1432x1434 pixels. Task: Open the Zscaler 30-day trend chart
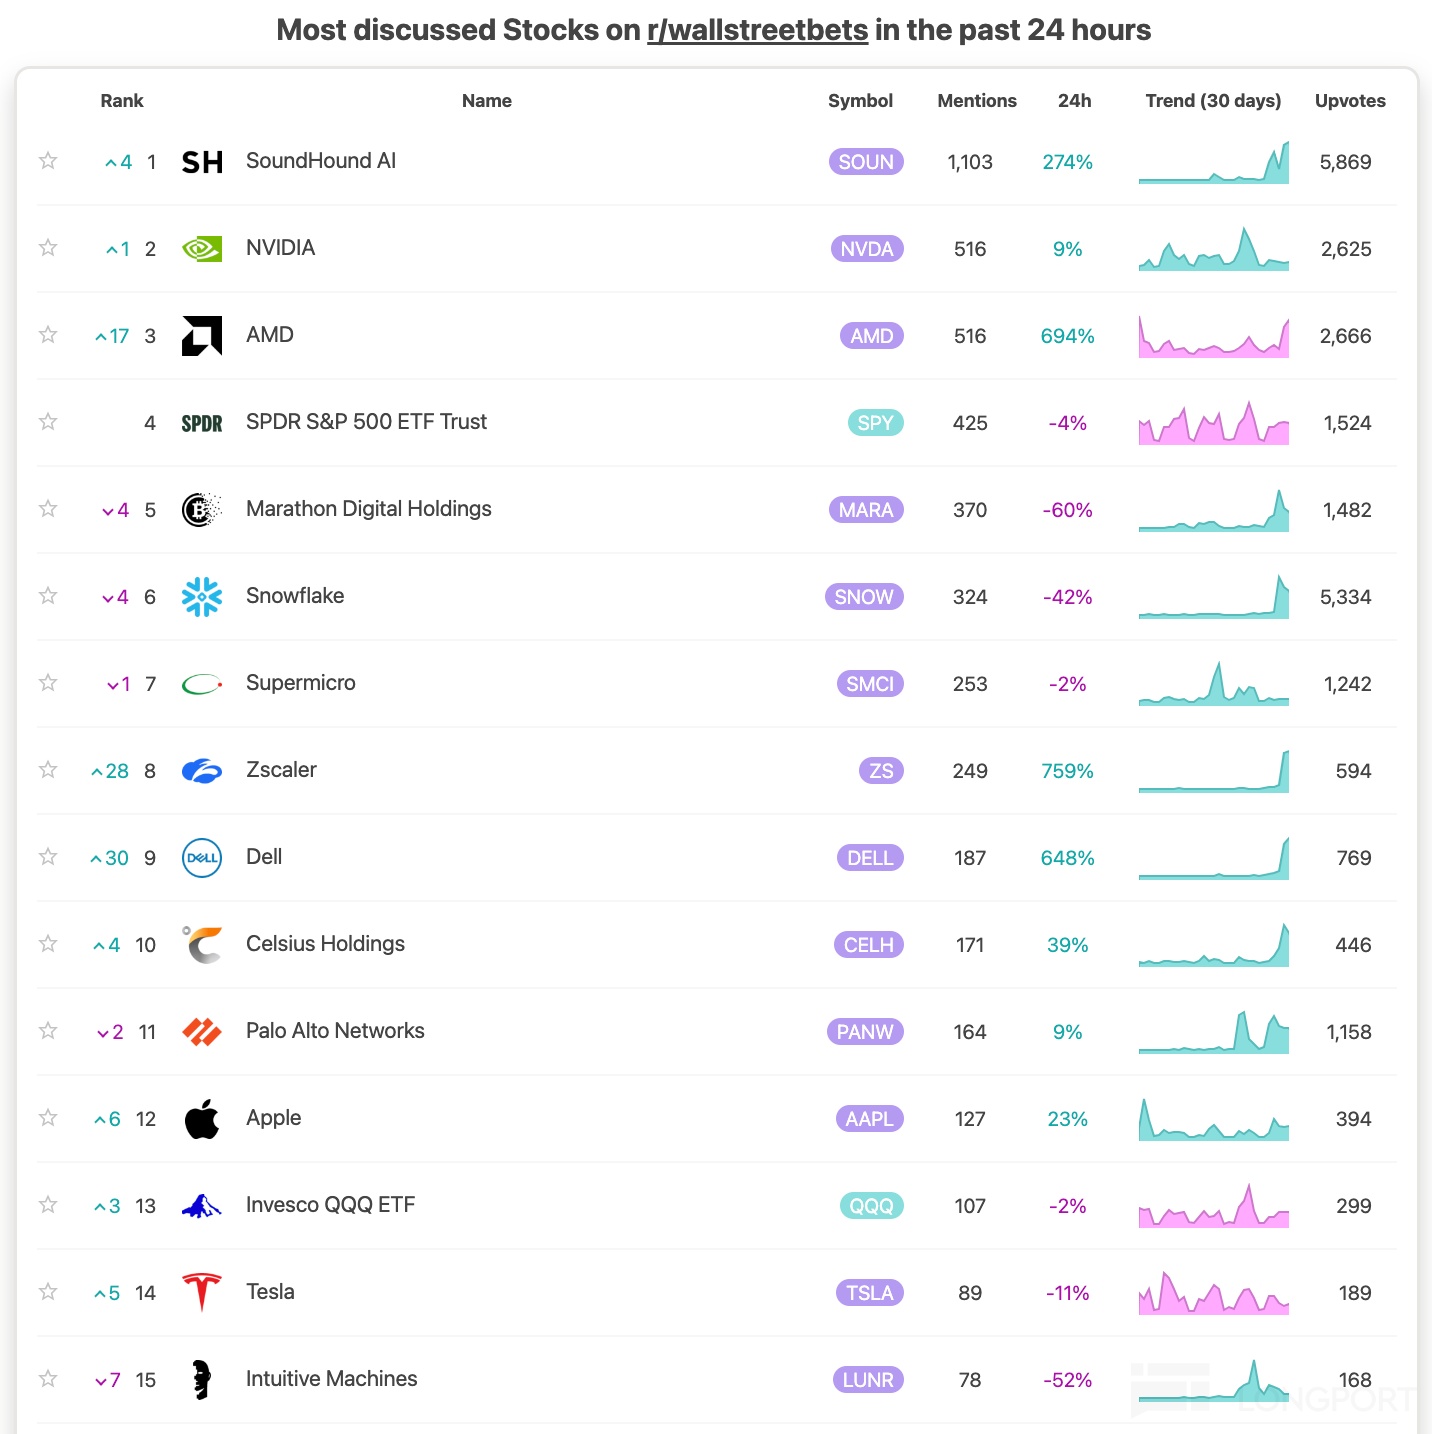(x=1213, y=771)
